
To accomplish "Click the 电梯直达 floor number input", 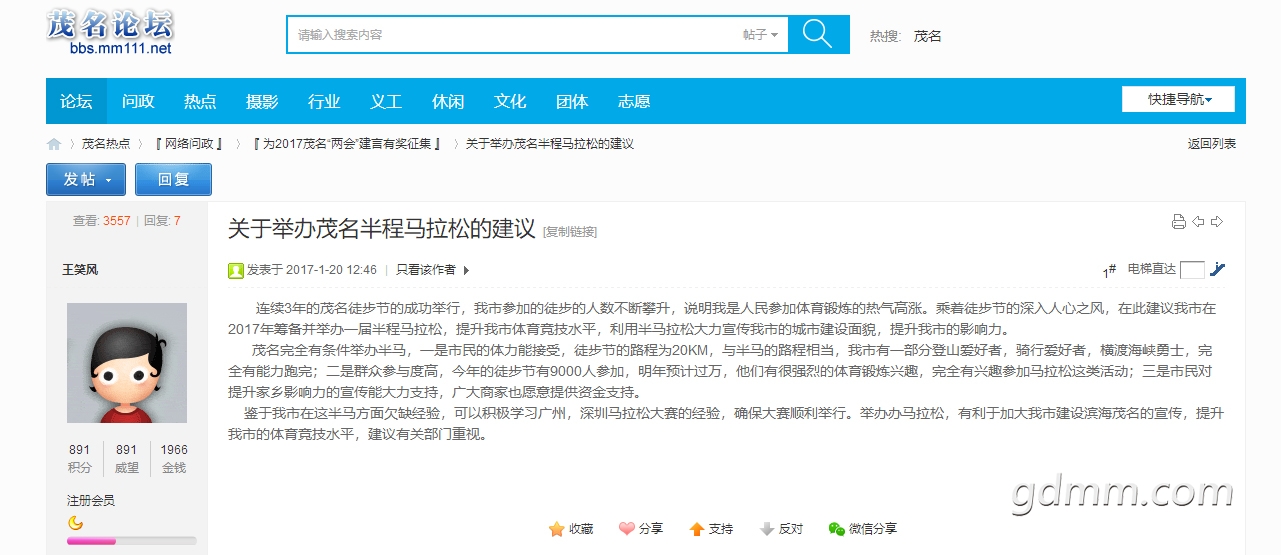I will click(1192, 270).
